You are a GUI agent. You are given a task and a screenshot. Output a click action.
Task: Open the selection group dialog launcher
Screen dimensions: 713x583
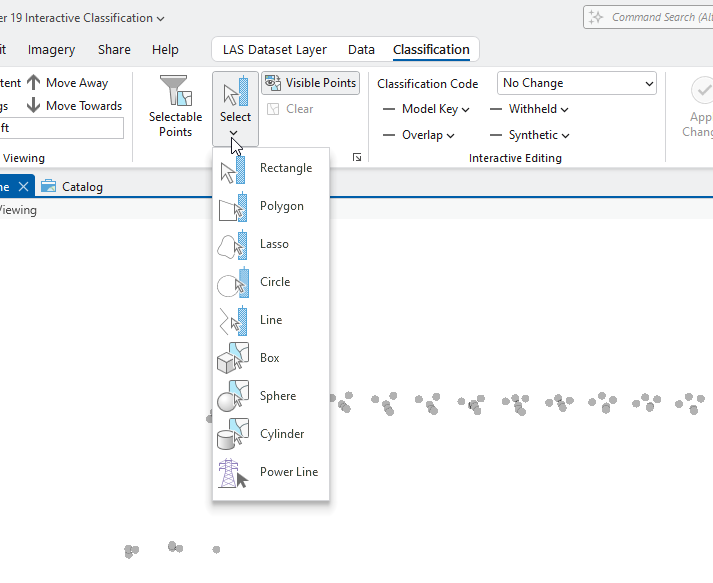(357, 157)
